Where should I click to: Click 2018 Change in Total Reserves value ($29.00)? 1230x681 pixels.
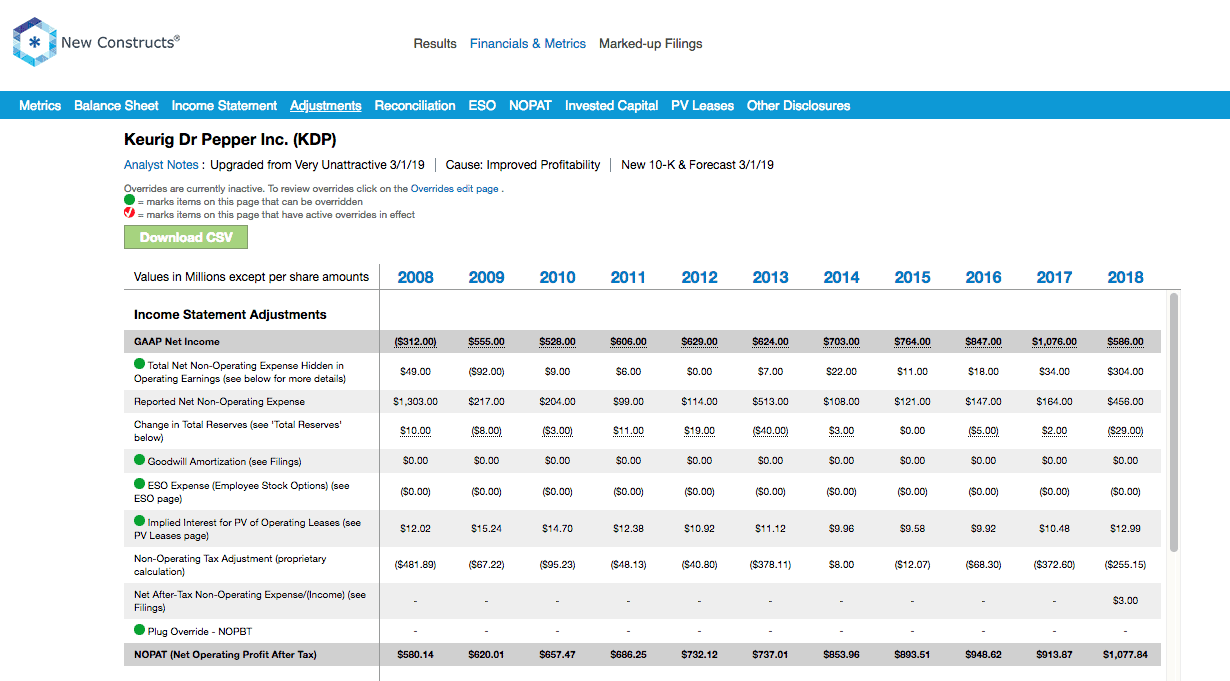pos(1126,431)
